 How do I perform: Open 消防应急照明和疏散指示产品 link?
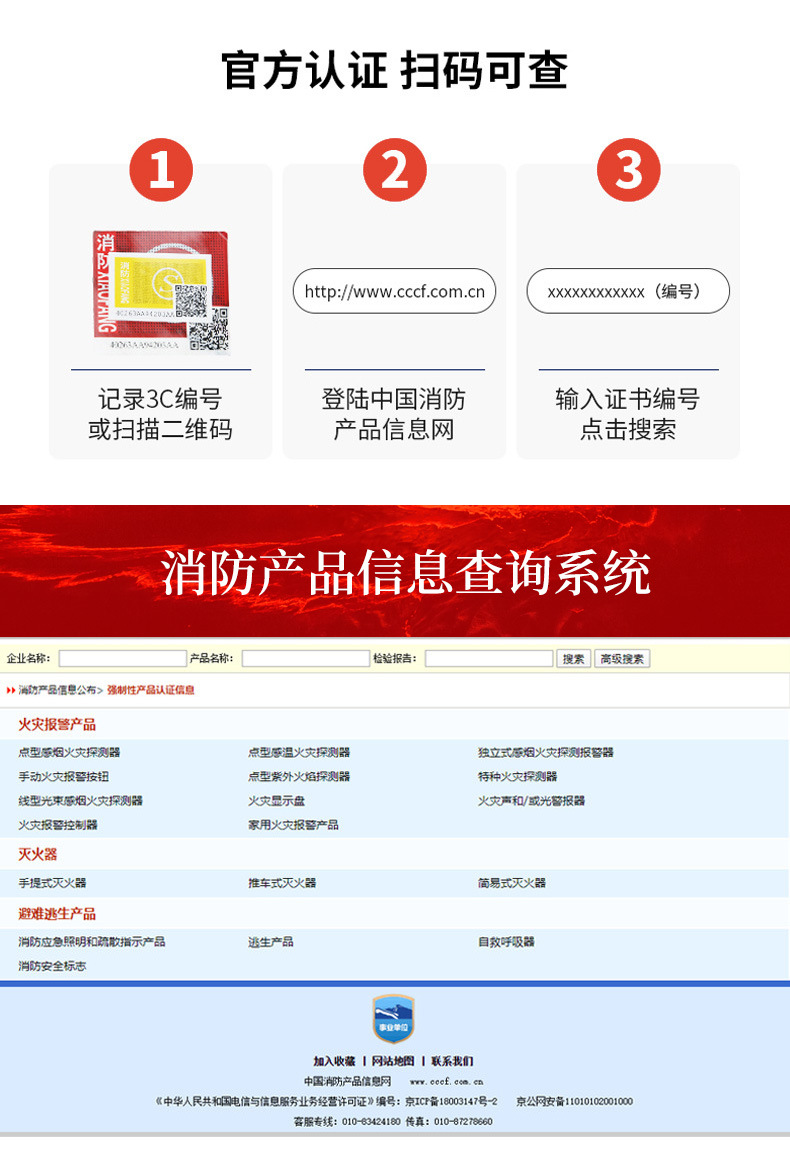92,942
